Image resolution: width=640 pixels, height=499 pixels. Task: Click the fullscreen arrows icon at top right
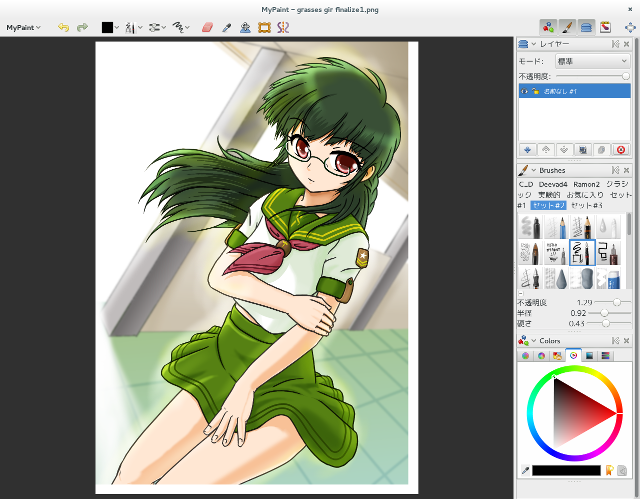click(630, 27)
